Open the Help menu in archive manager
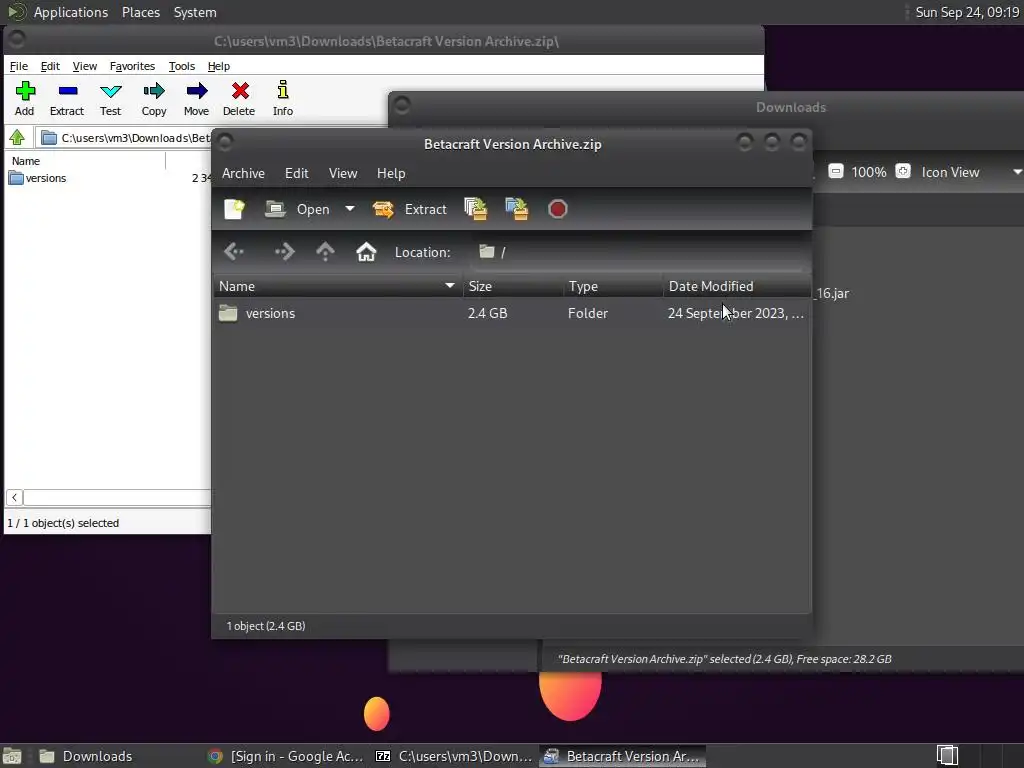 click(x=391, y=173)
